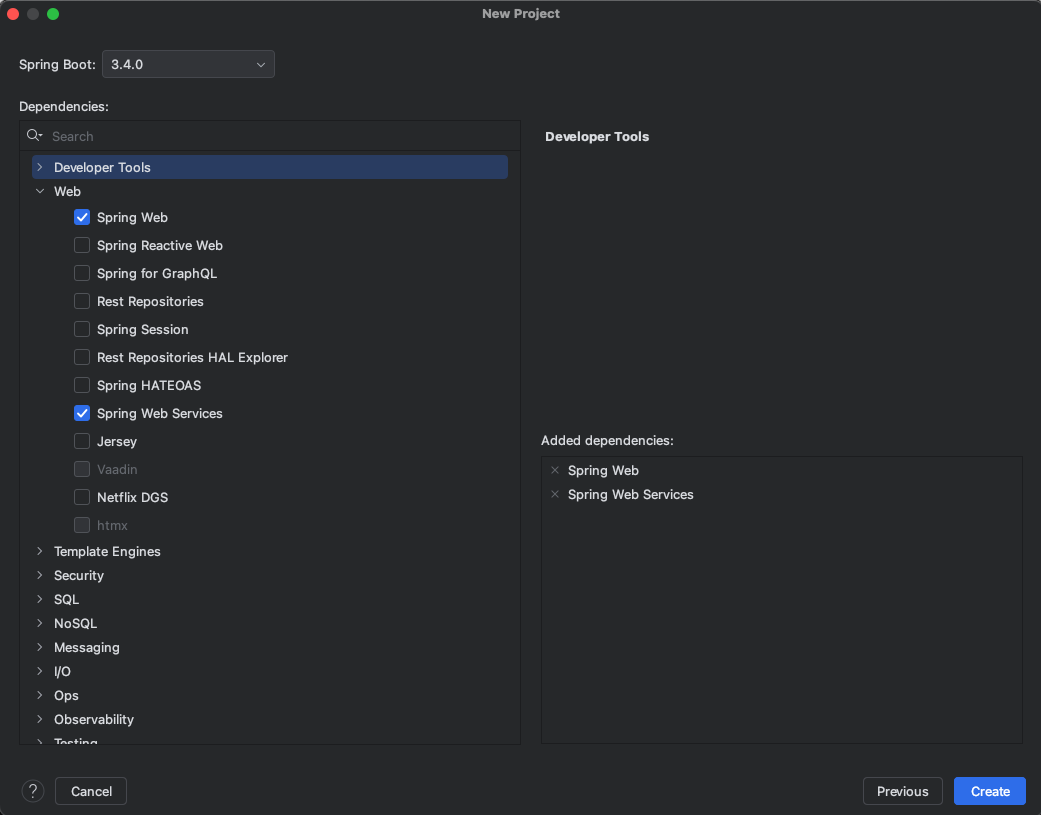Select the Developer Tools tree row label

pos(102,167)
